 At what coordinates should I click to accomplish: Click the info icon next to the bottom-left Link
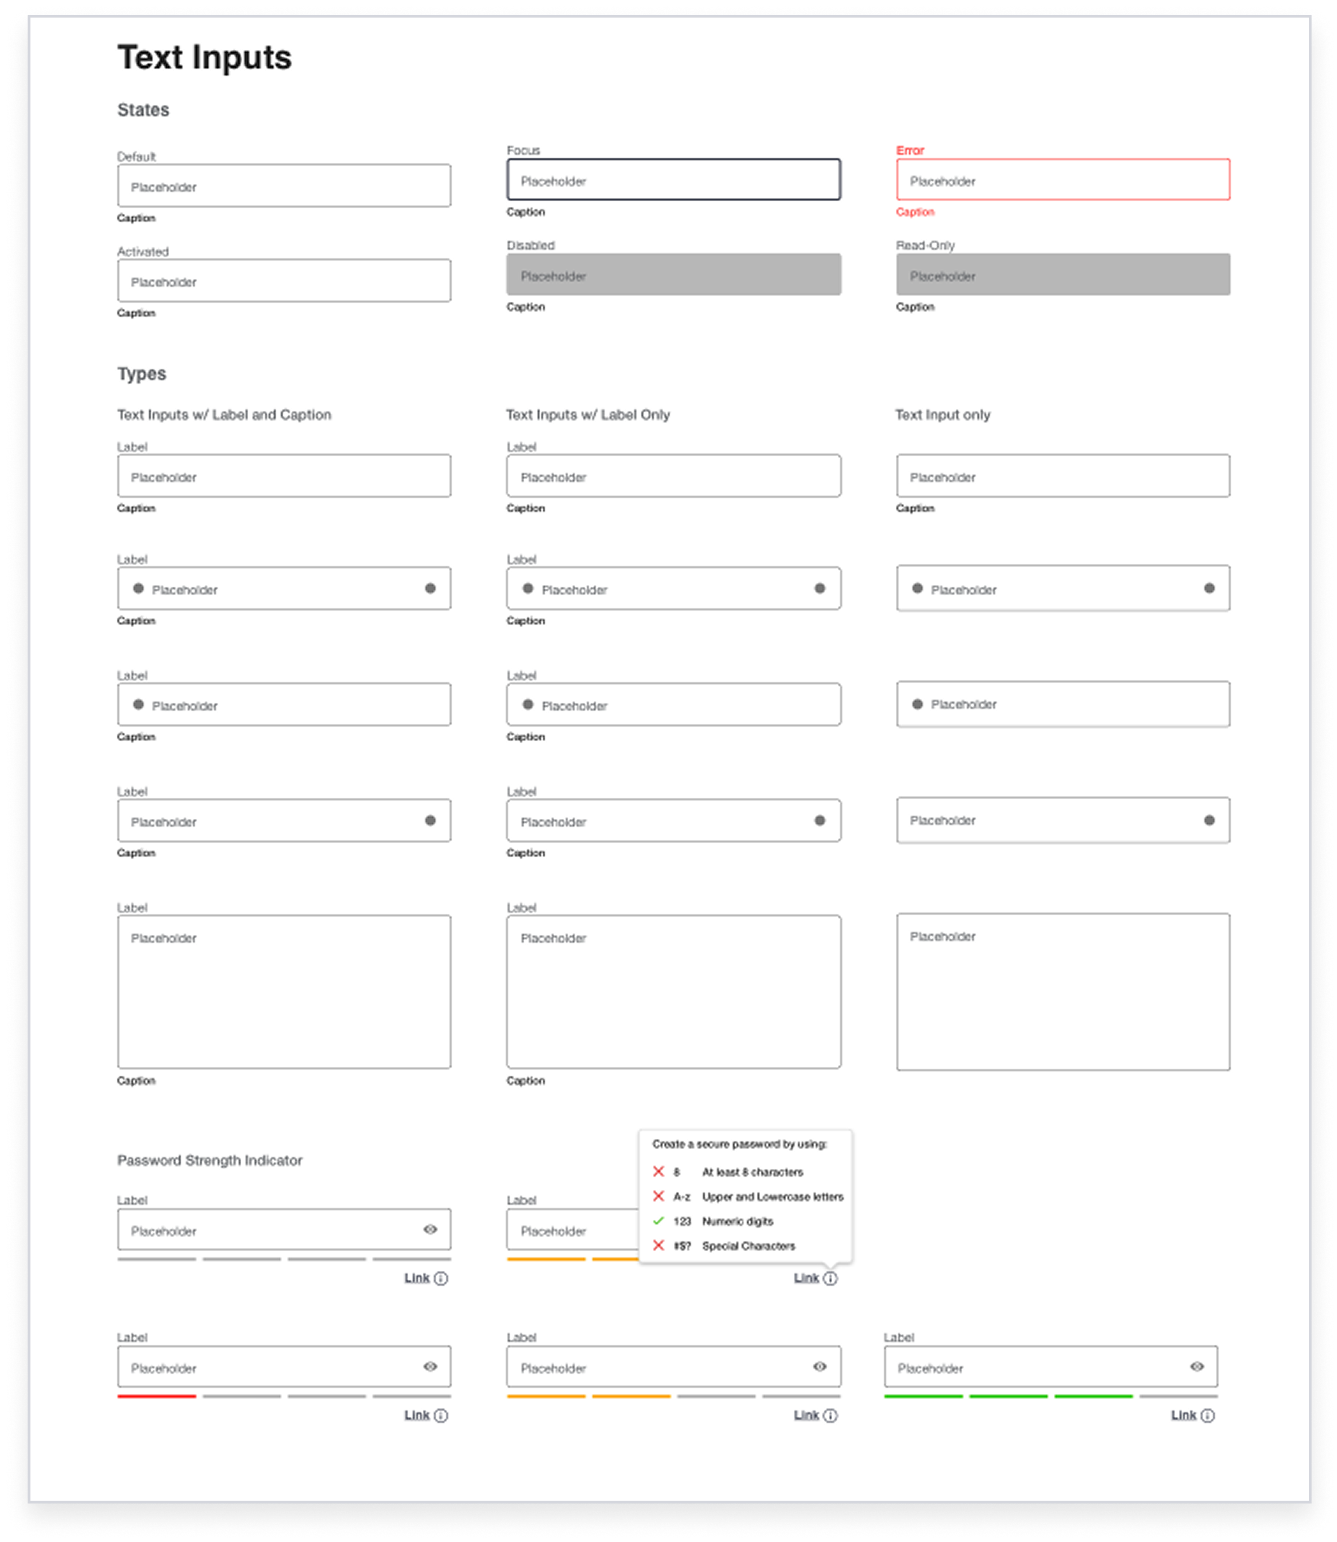point(440,1415)
